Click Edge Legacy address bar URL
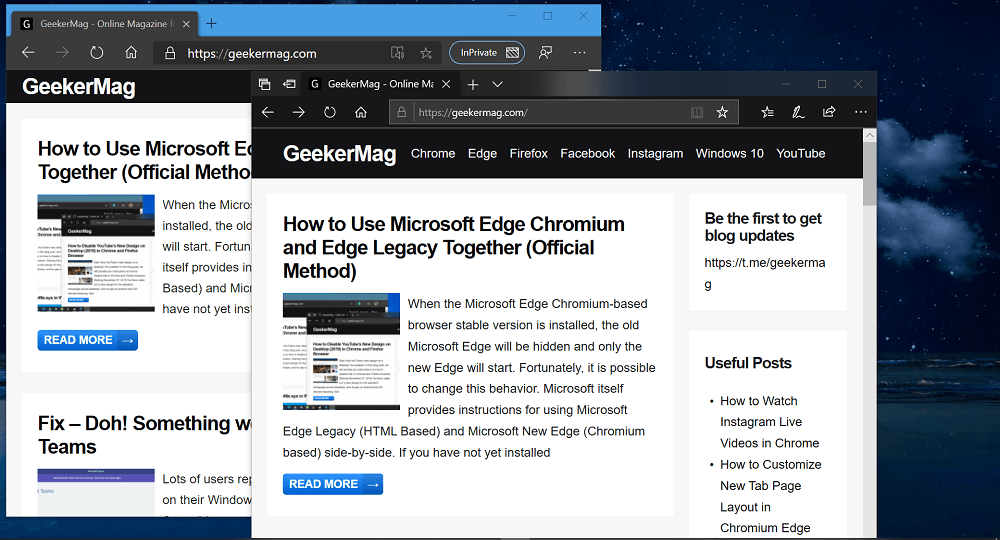Screen dimensions: 1000x540 point(473,112)
